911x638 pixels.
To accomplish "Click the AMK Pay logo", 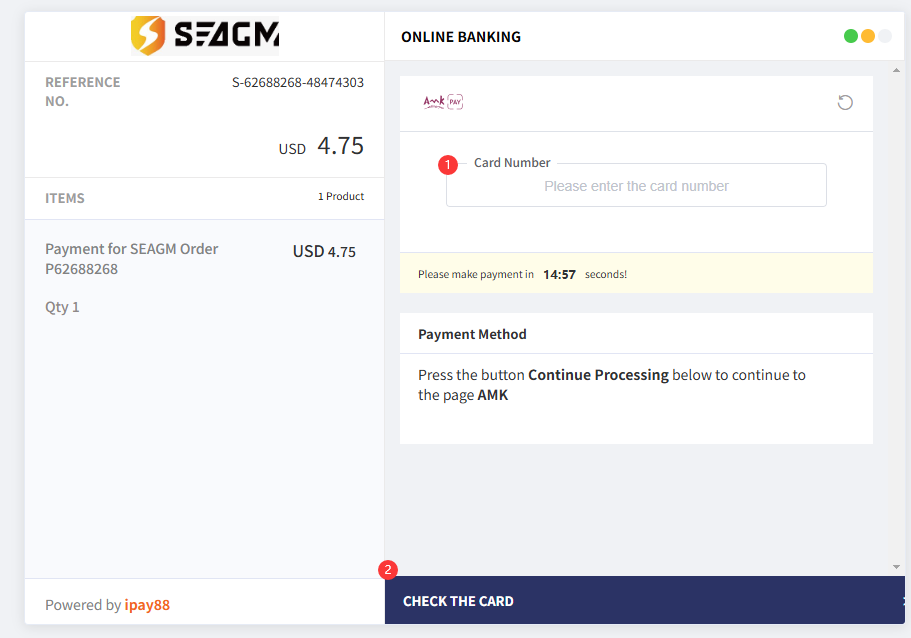I will [x=443, y=102].
